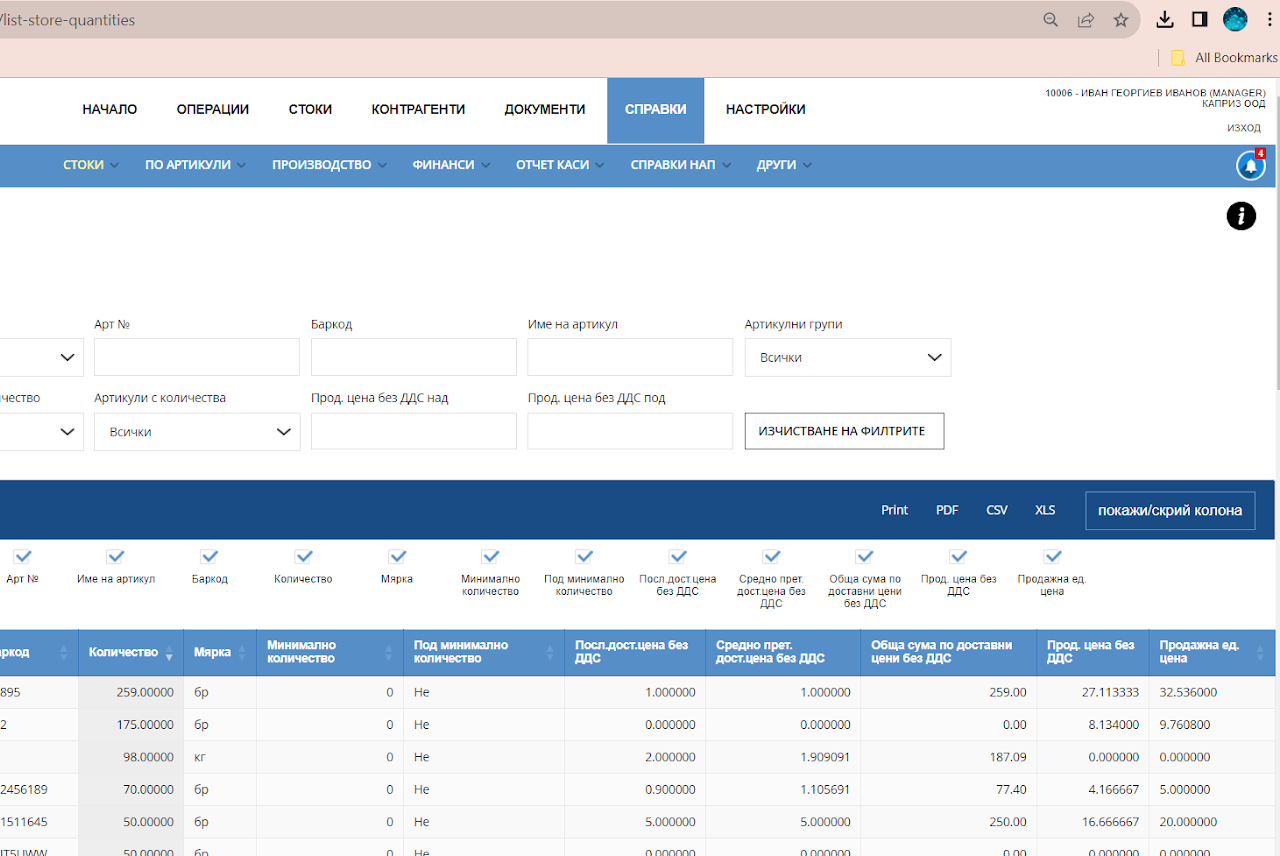Expand the Артикули с количества dropdown
1280x856 pixels.
(197, 432)
